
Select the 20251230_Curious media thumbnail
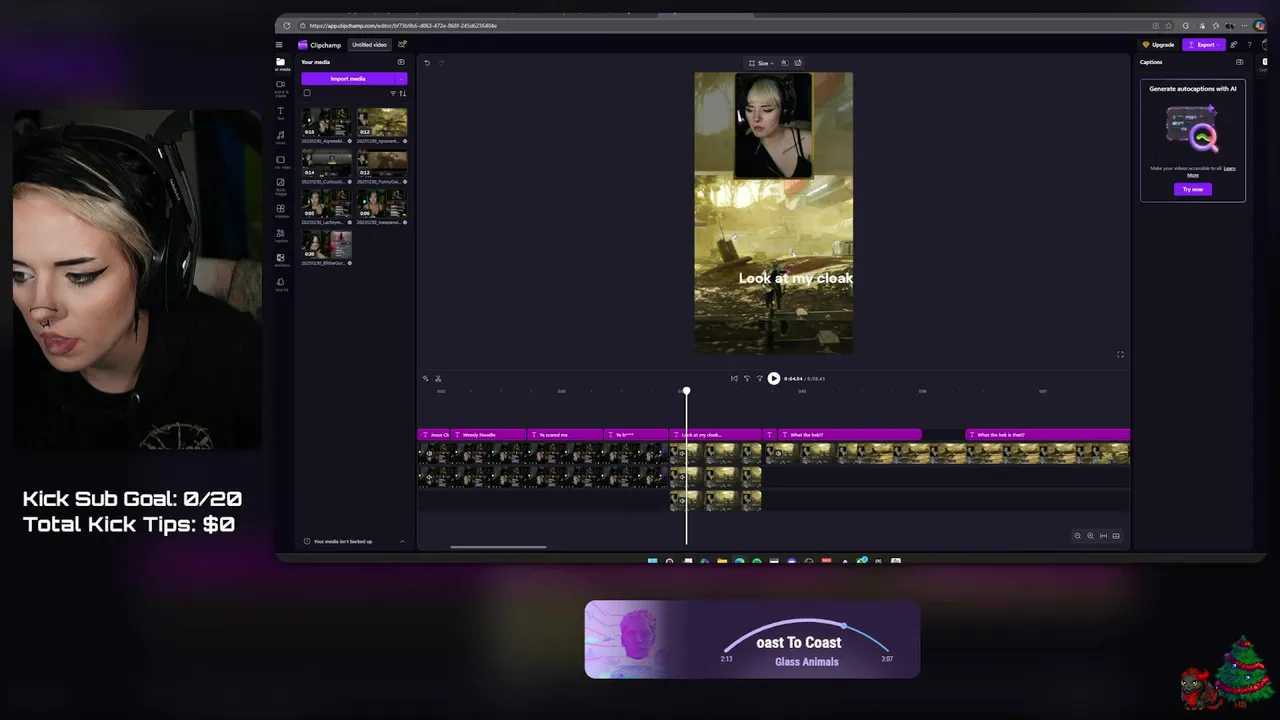327,163
